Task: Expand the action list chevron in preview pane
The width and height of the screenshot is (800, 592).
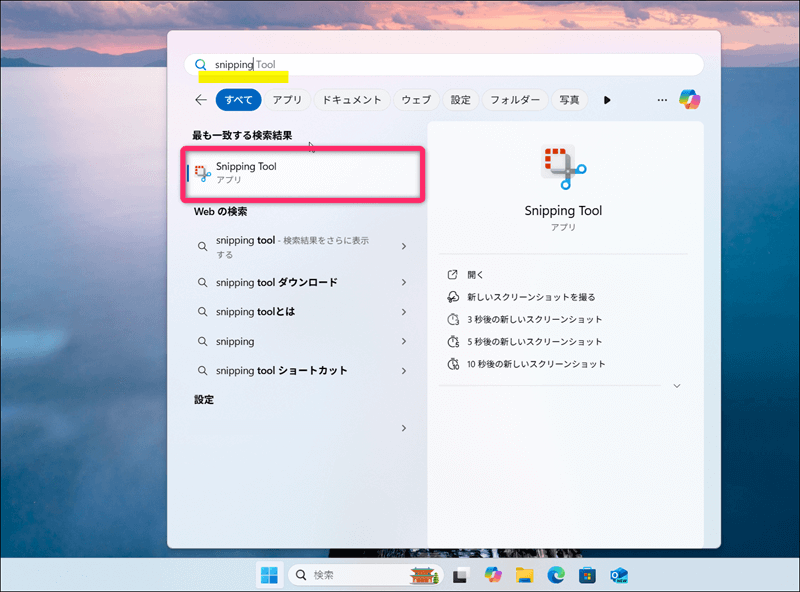Action: click(x=677, y=386)
